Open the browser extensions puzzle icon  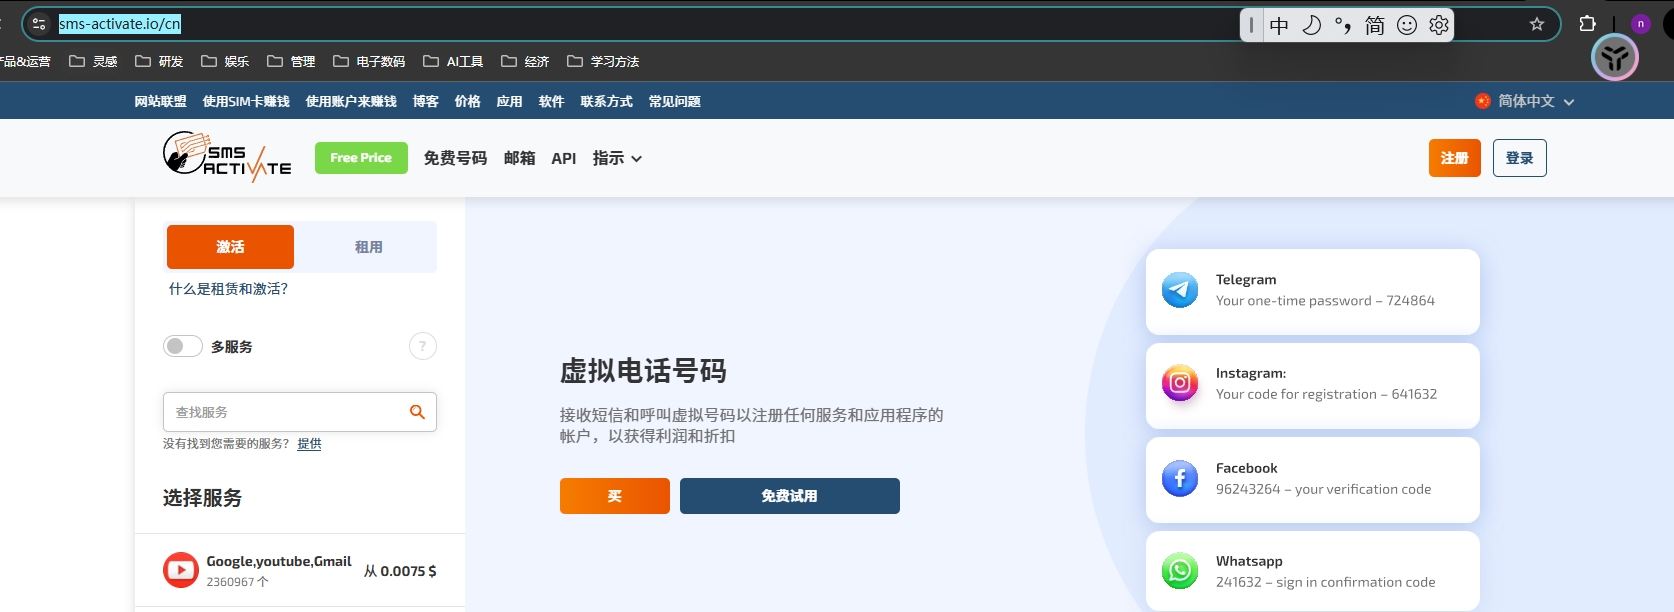pos(1587,24)
